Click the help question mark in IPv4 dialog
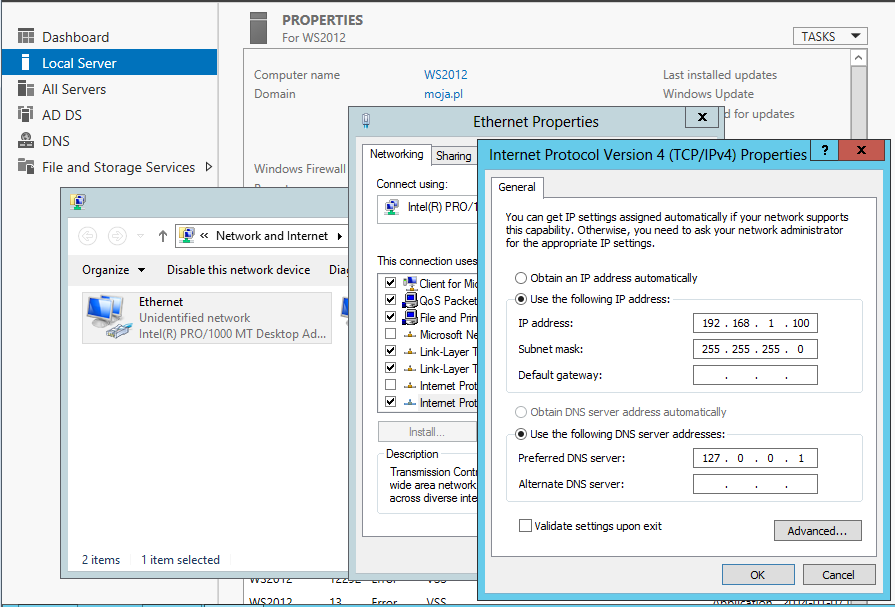895x607 pixels. coord(824,150)
